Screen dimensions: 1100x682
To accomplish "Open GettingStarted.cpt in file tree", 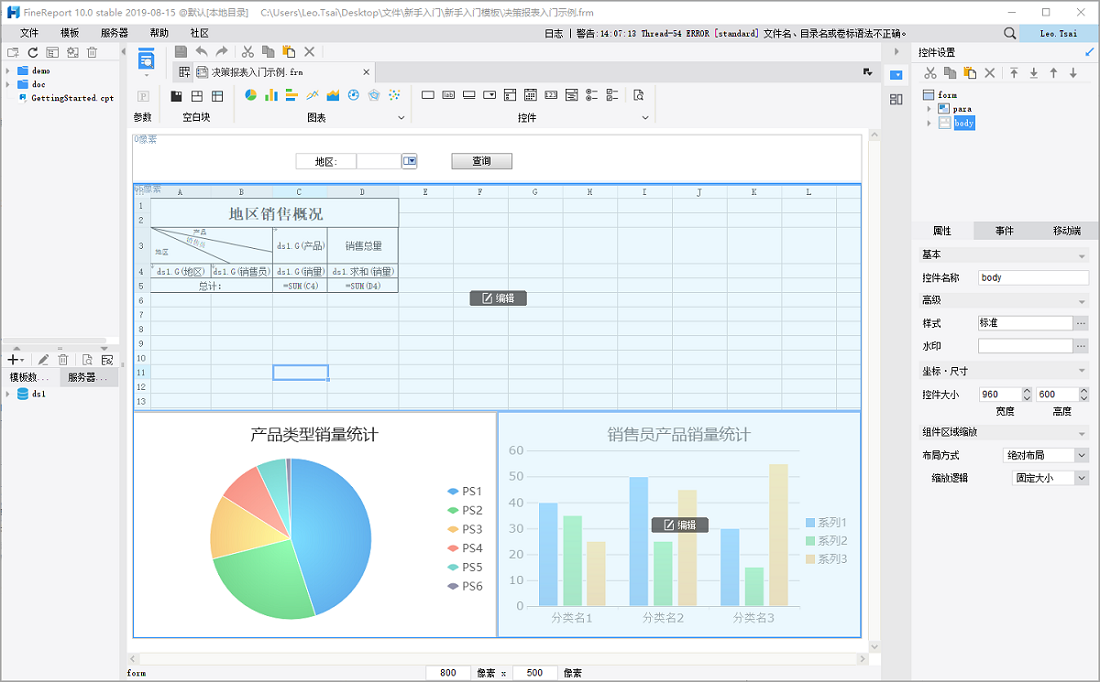I will (x=72, y=98).
